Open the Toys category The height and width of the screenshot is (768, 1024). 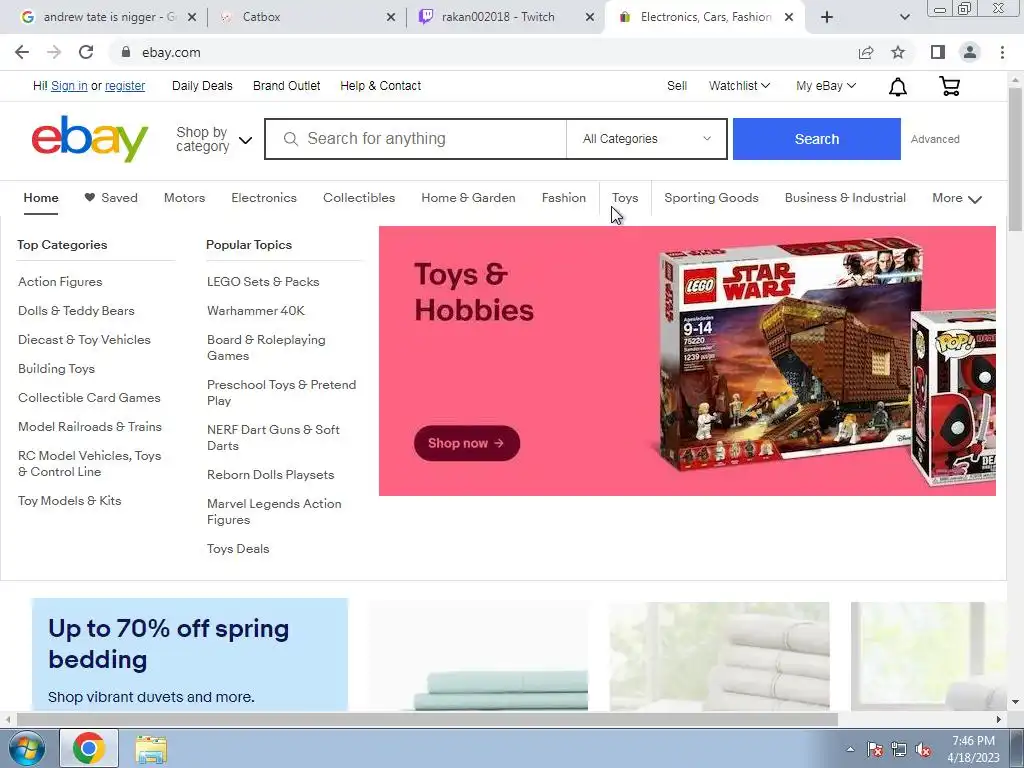point(625,198)
